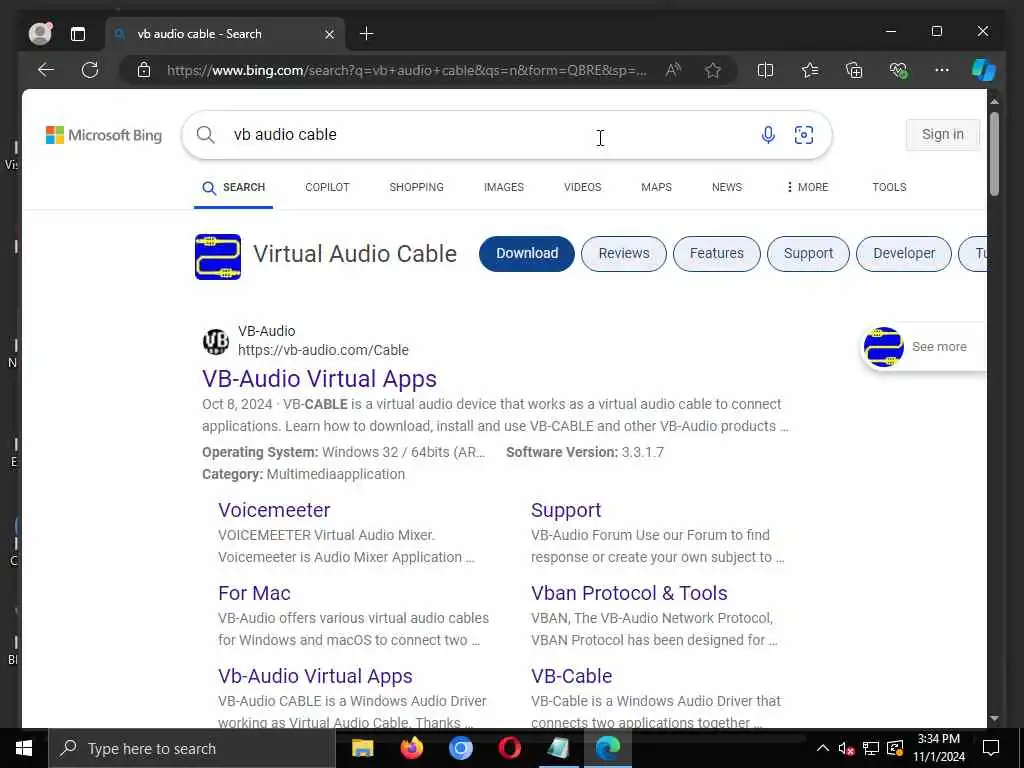Refresh the Bing search page

pyautogui.click(x=90, y=70)
